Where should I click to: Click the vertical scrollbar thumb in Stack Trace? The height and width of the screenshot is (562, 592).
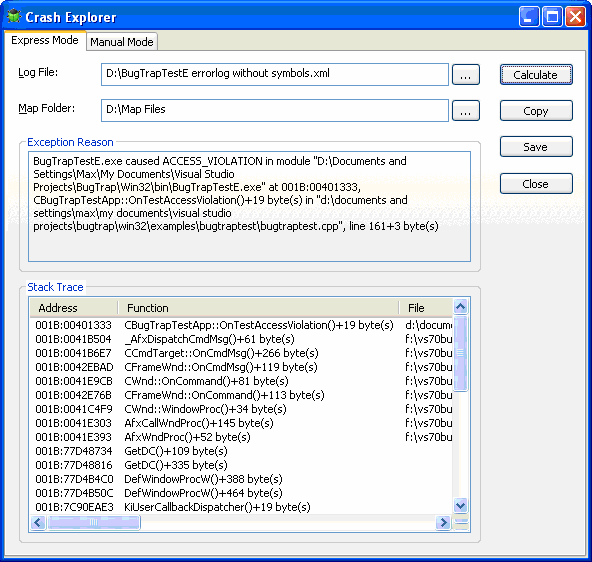460,353
